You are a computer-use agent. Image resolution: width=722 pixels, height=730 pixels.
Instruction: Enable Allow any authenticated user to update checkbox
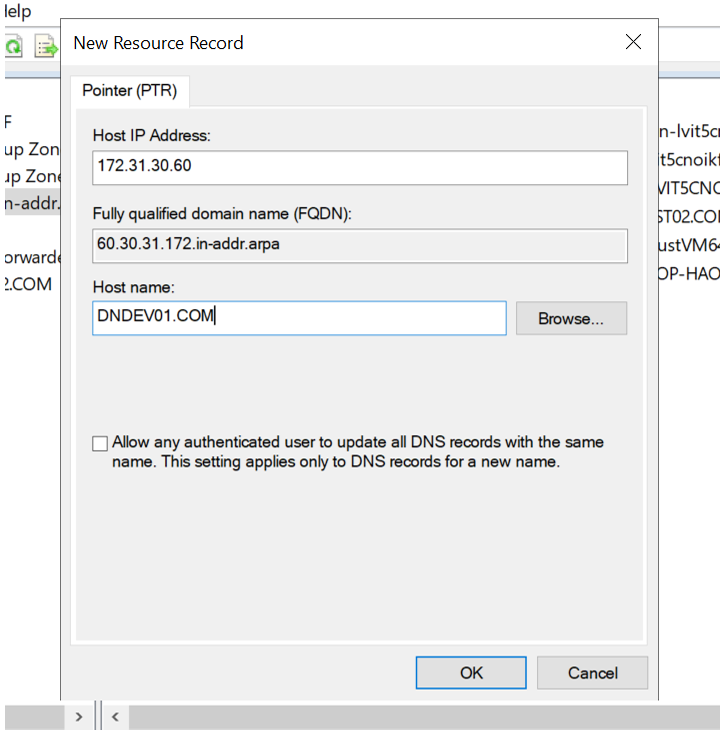pos(100,443)
